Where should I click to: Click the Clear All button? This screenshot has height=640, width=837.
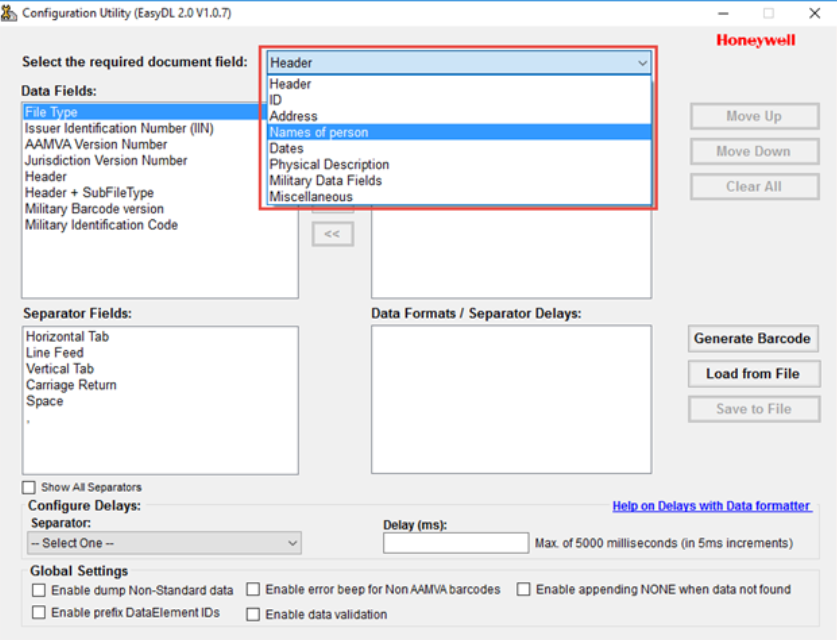[x=754, y=187]
